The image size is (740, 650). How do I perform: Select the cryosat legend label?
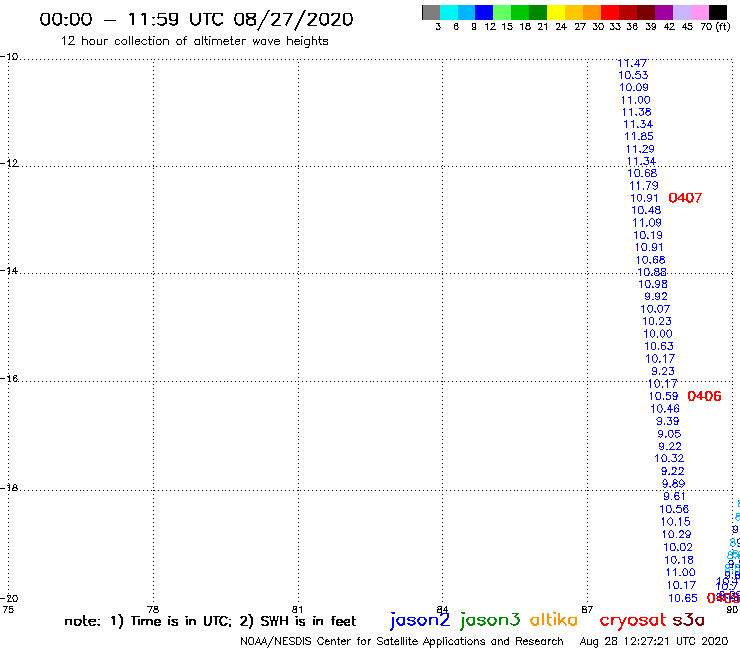click(633, 620)
